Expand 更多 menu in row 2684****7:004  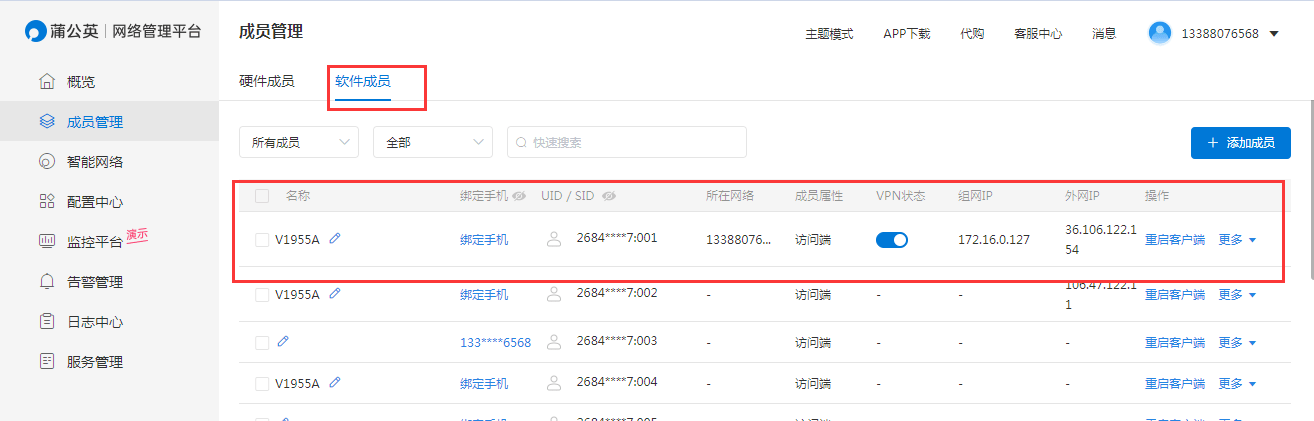(x=1237, y=383)
